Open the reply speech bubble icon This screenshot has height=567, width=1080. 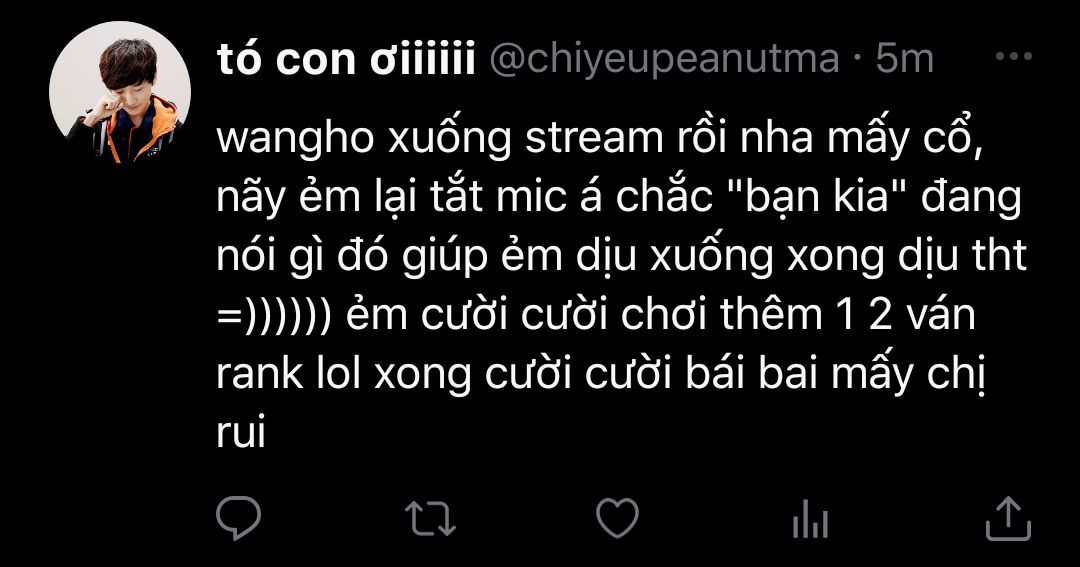239,518
